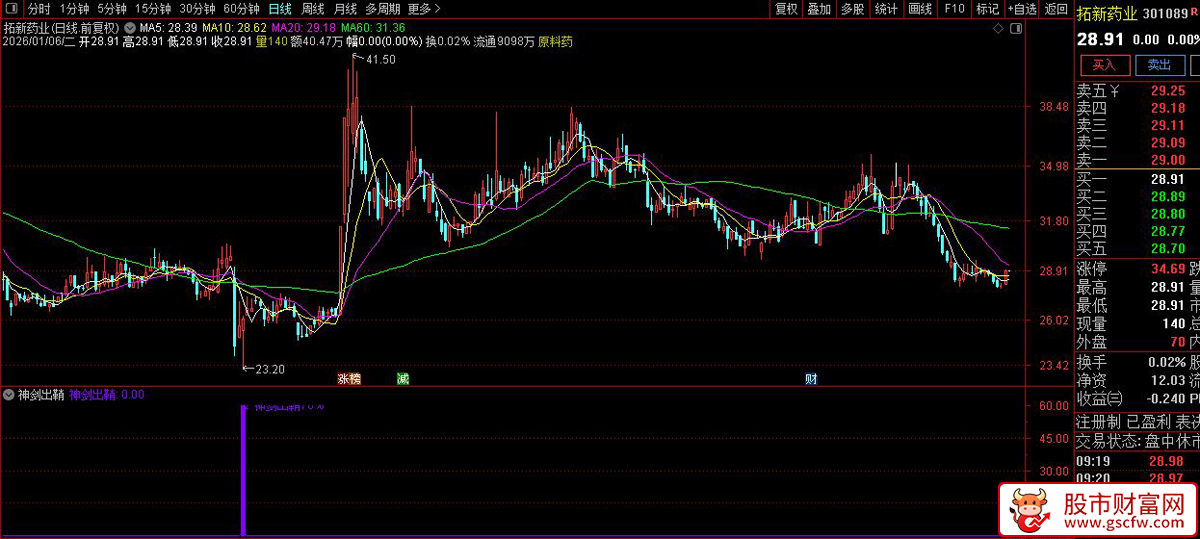
Task: Click the 卖四 price 29.18
Action: (x=1168, y=108)
